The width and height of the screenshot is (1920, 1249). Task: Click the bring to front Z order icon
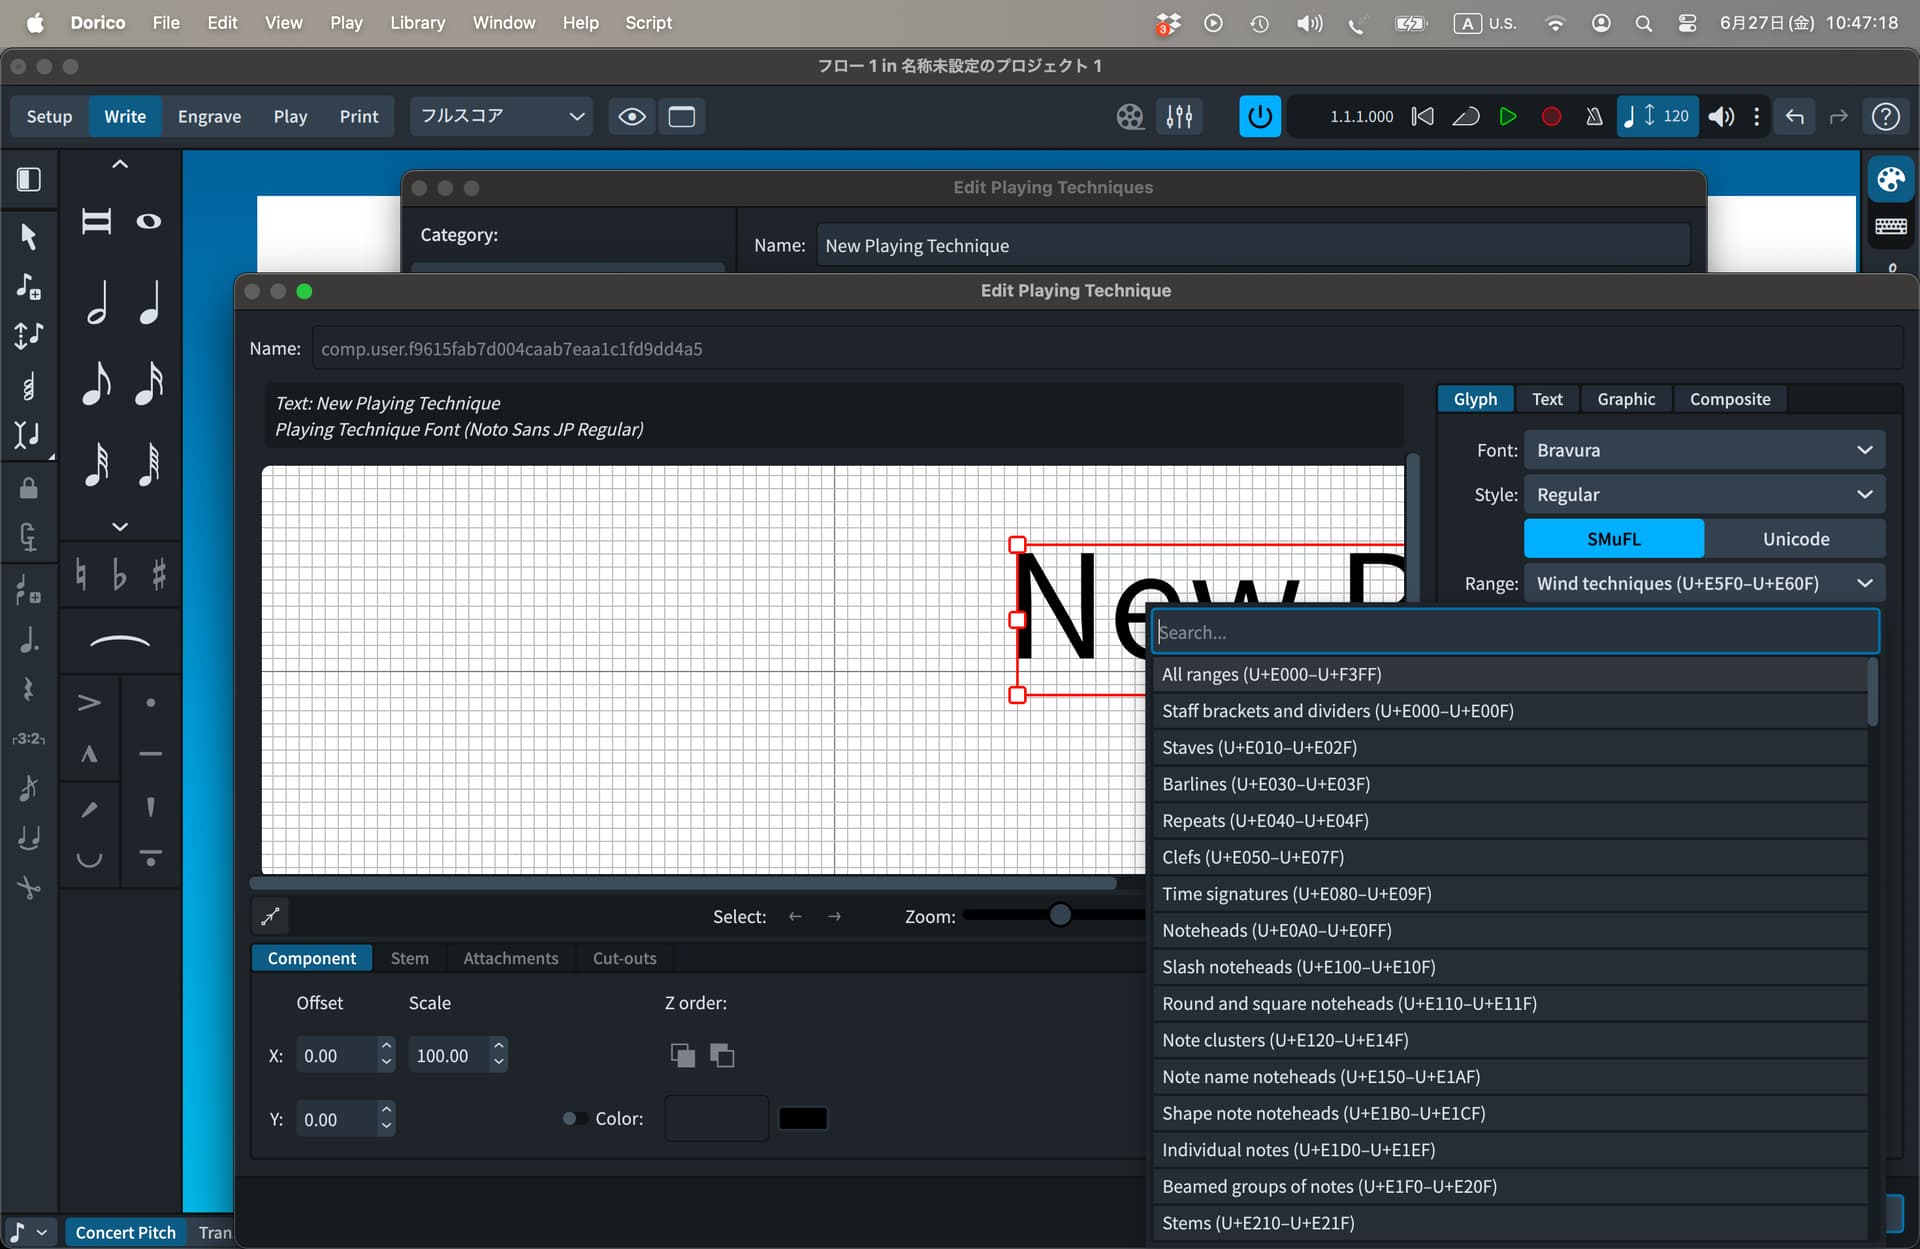coord(682,1055)
